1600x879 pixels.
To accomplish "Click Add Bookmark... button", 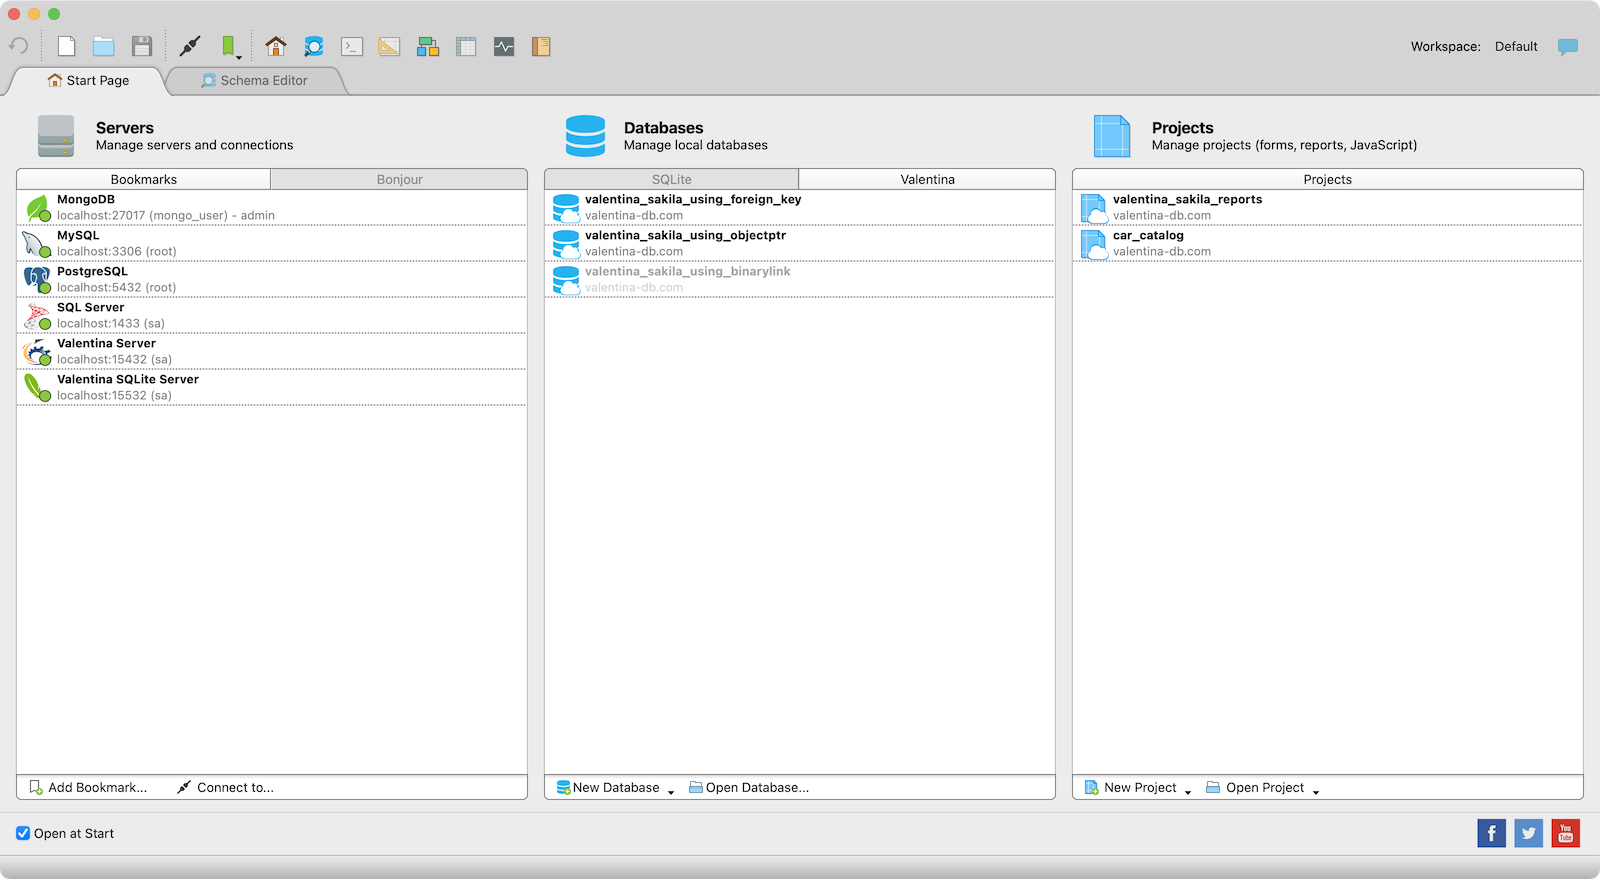I will tap(88, 788).
